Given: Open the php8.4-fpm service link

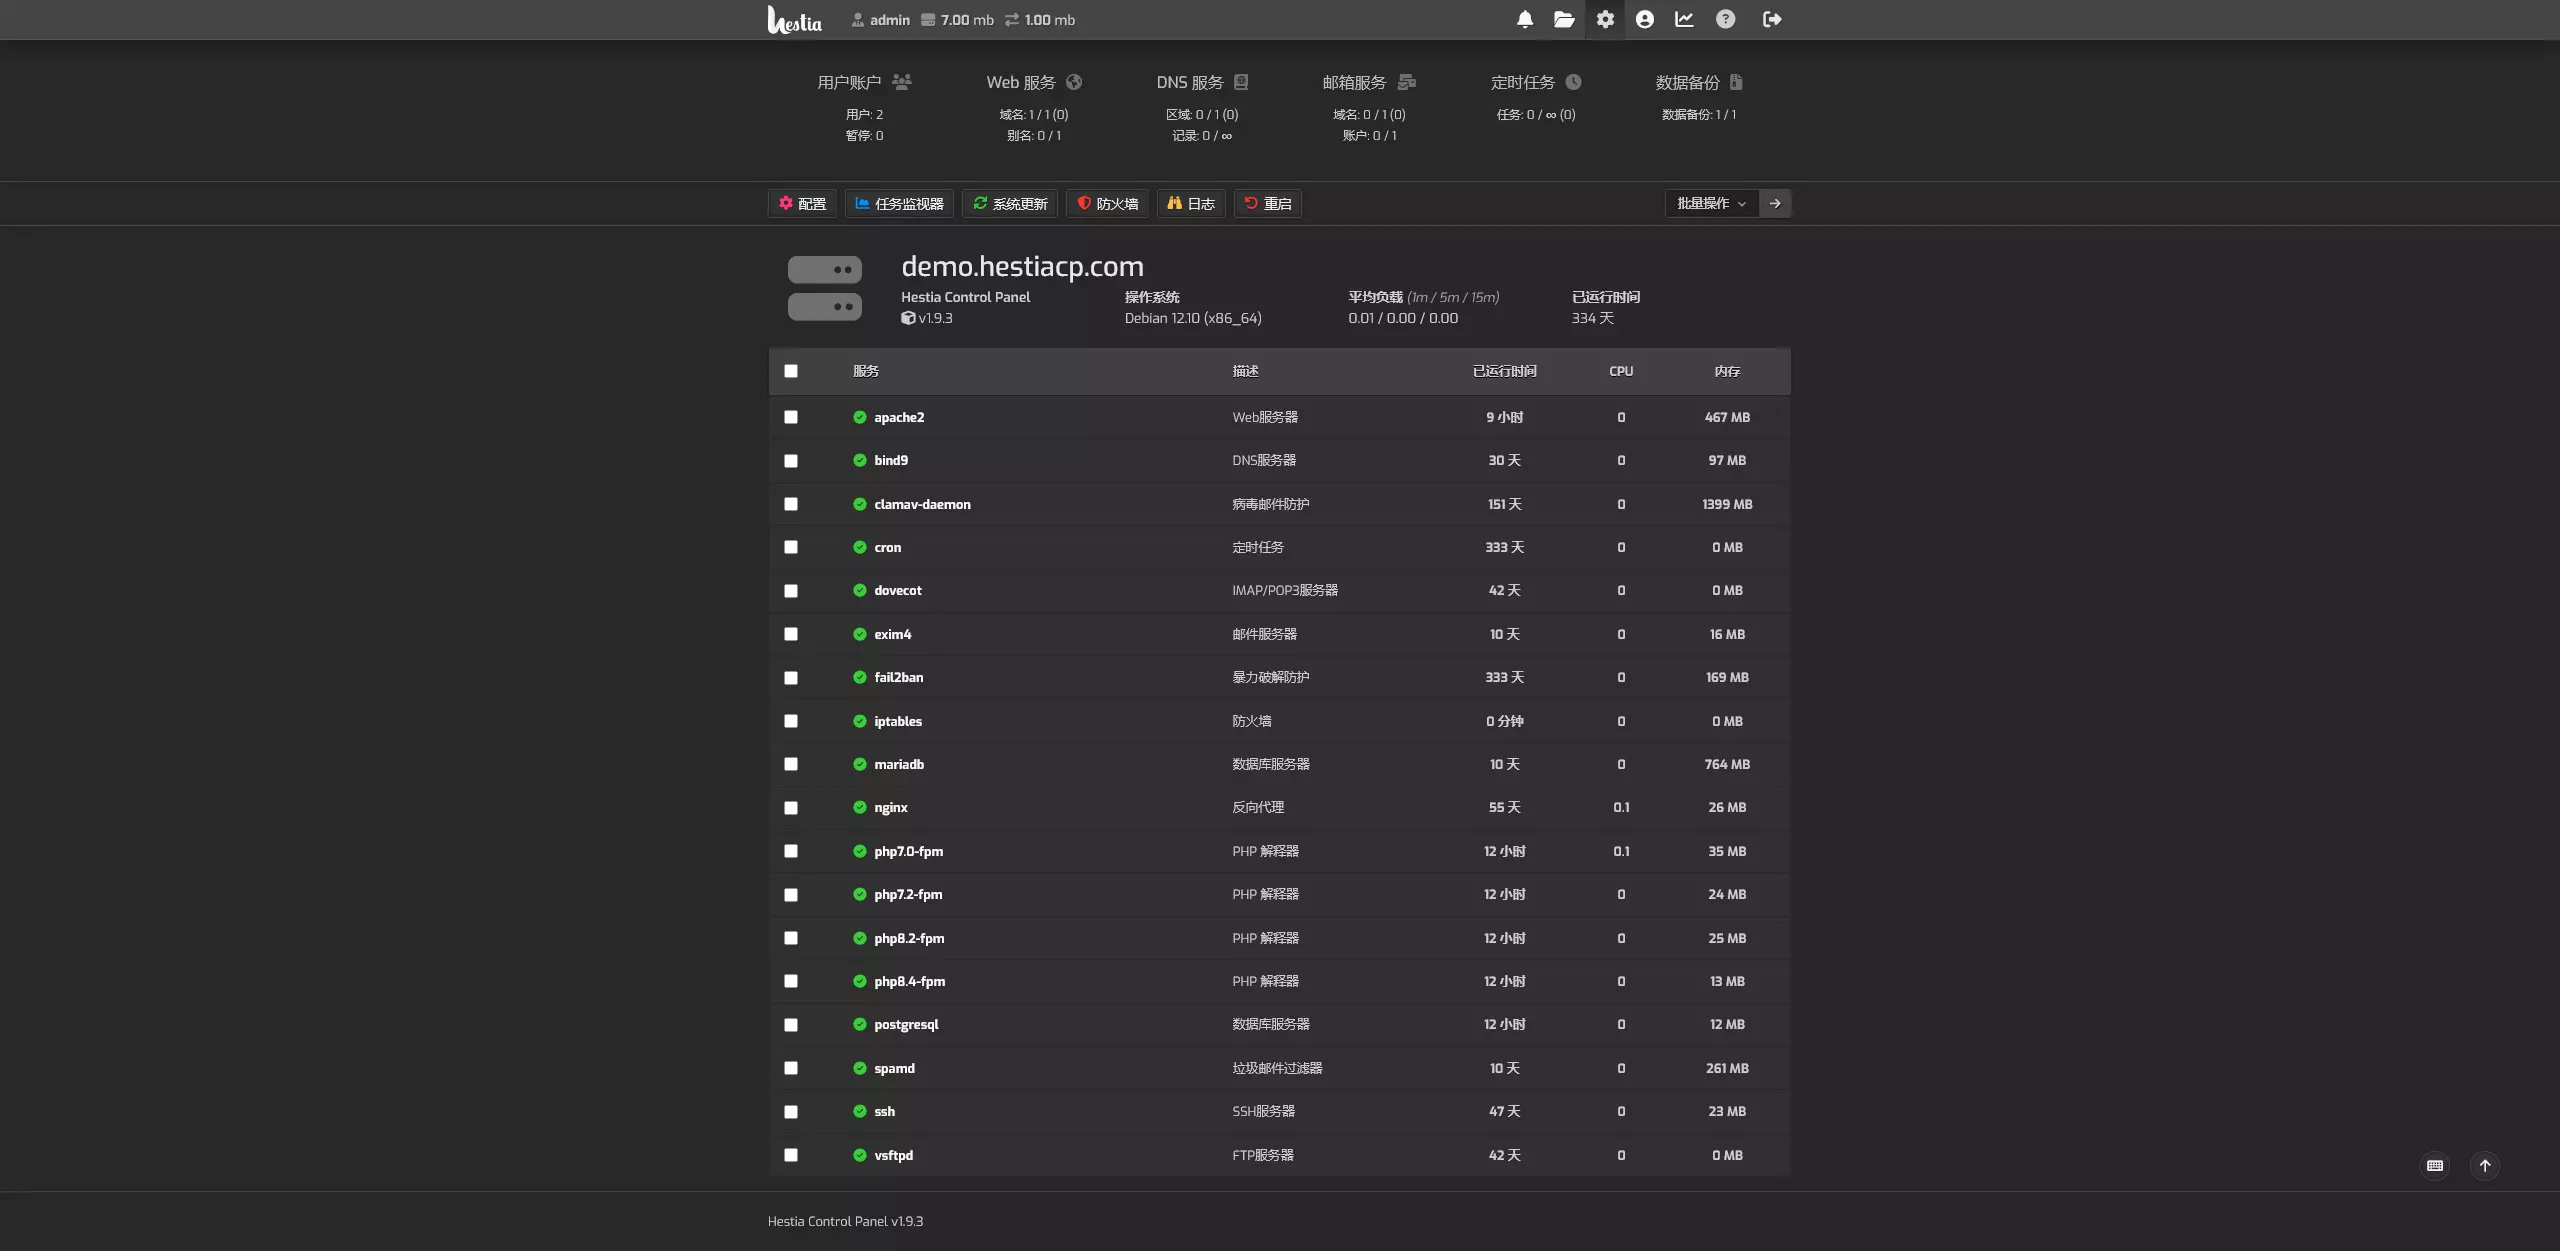Looking at the screenshot, I should pyautogui.click(x=909, y=981).
